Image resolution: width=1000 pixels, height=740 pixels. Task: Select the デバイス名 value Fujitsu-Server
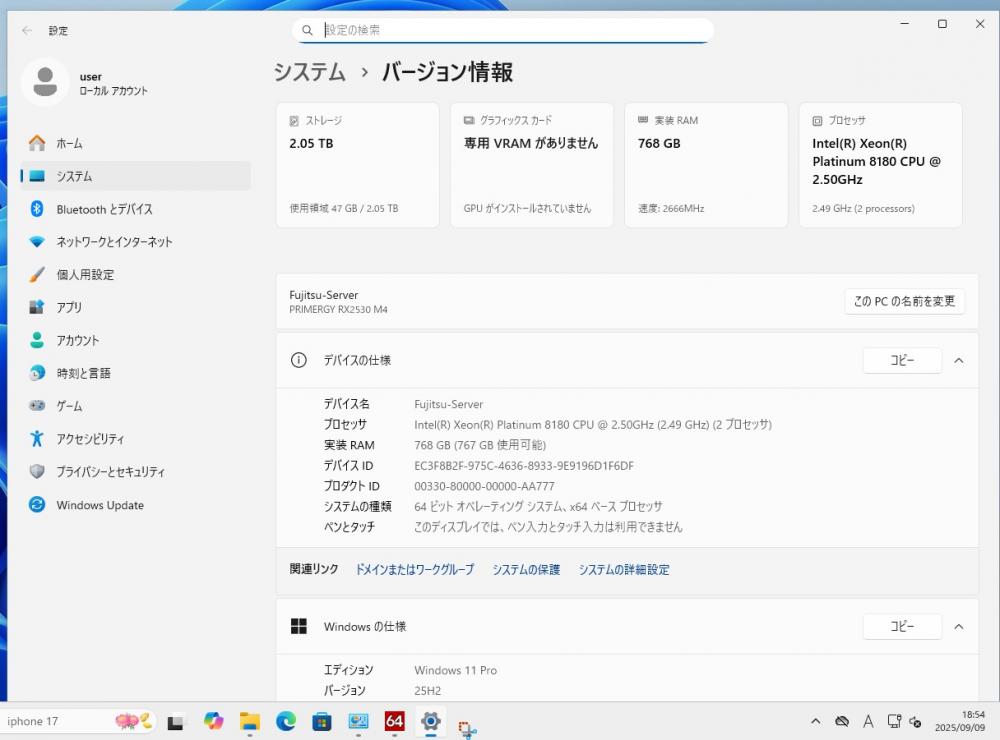click(x=448, y=404)
